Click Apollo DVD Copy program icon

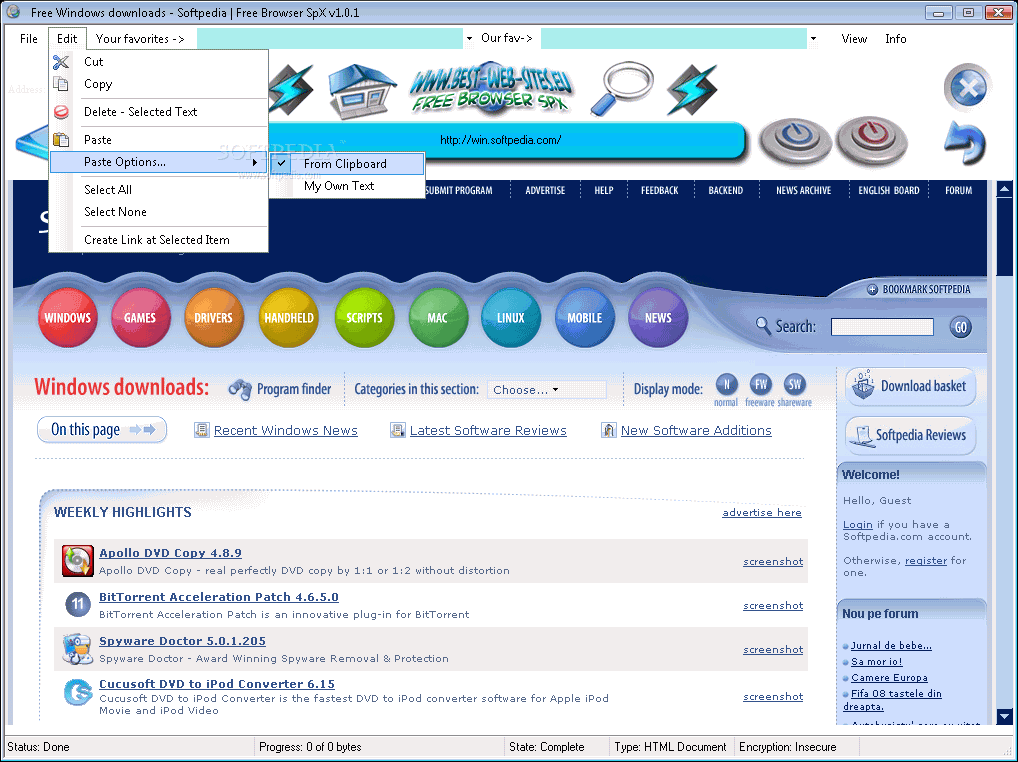[x=78, y=561]
